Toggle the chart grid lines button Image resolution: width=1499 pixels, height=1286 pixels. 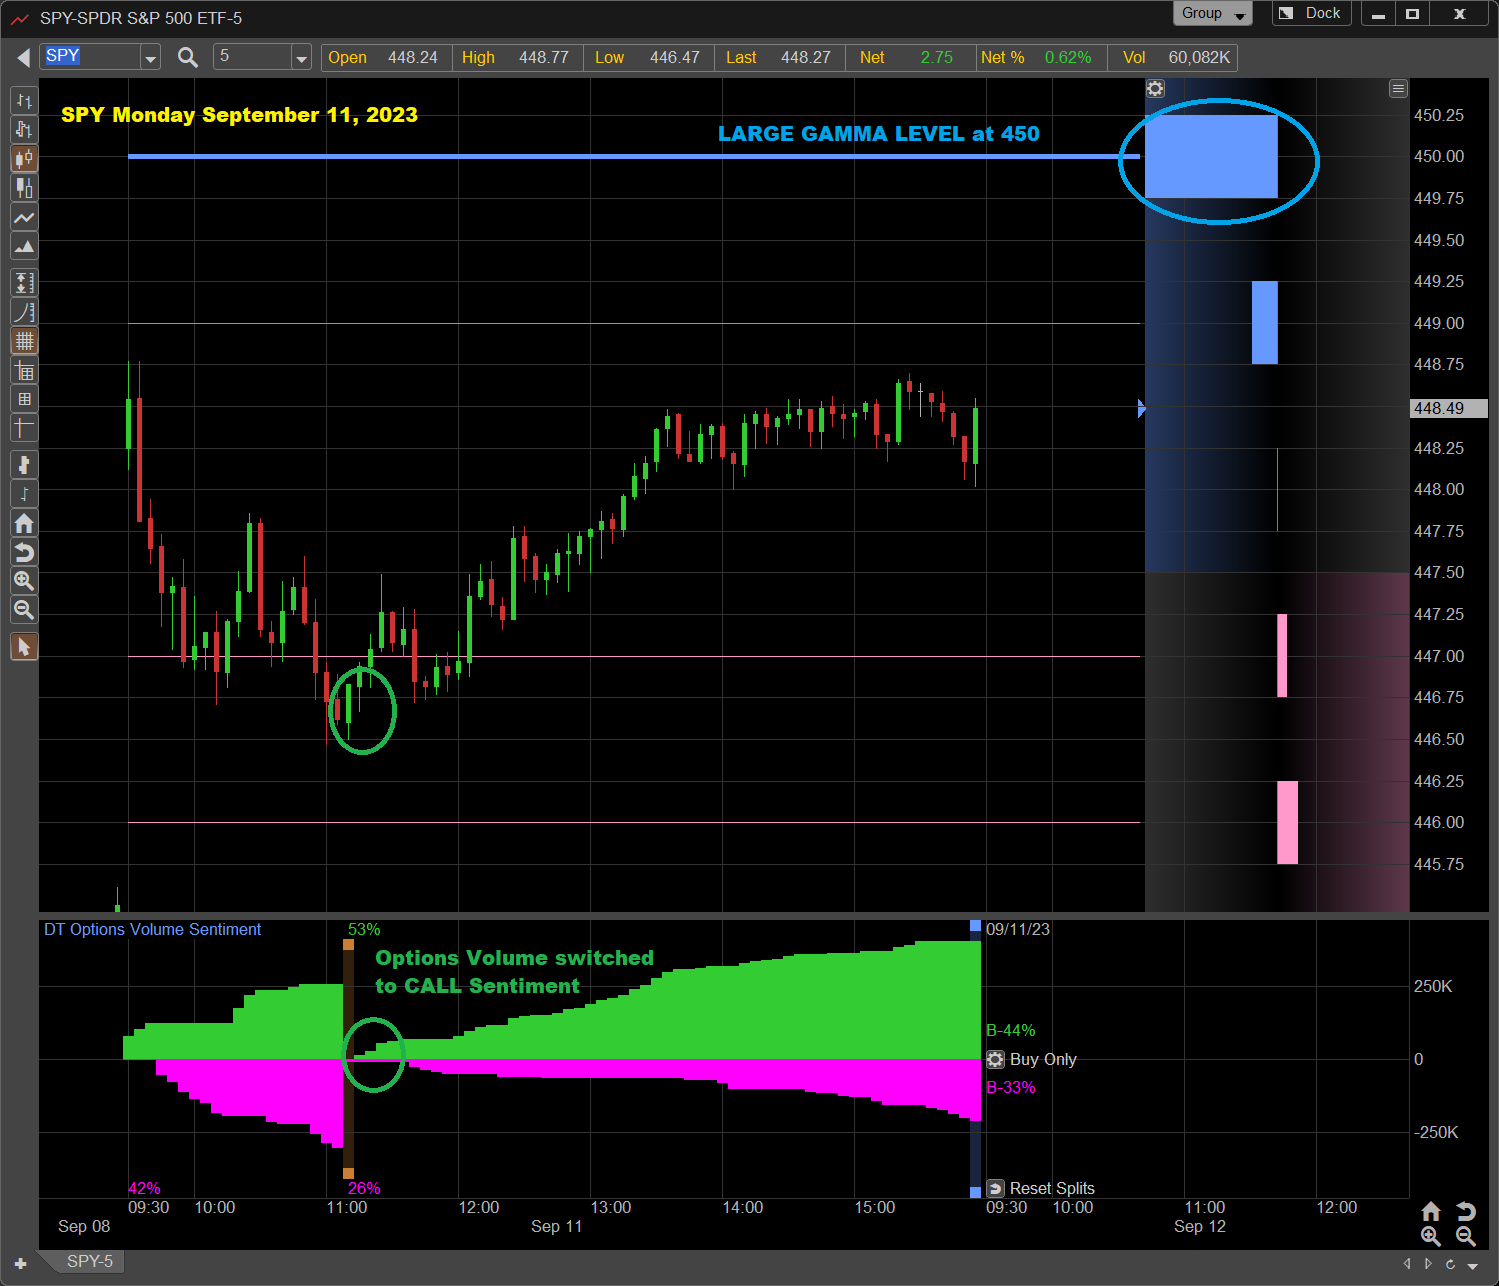coord(24,341)
